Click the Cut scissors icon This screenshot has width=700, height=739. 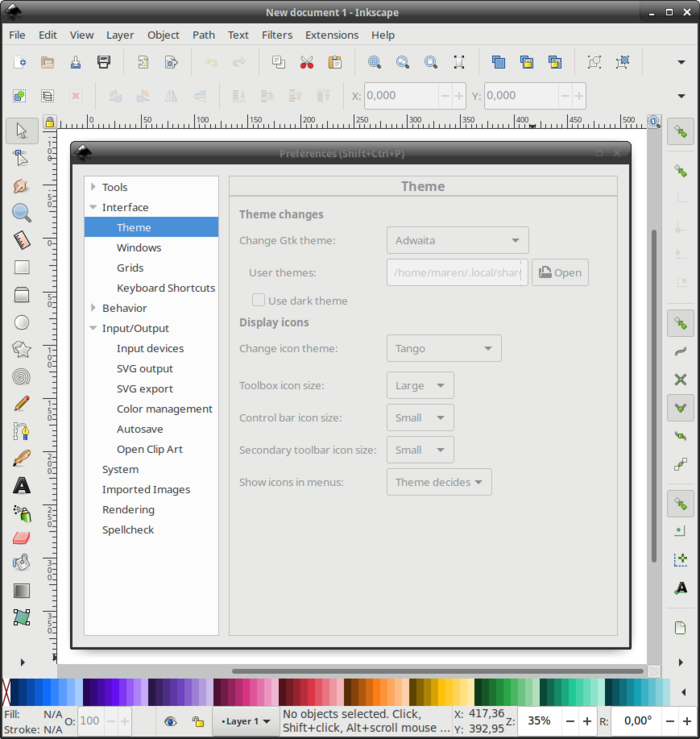point(307,62)
